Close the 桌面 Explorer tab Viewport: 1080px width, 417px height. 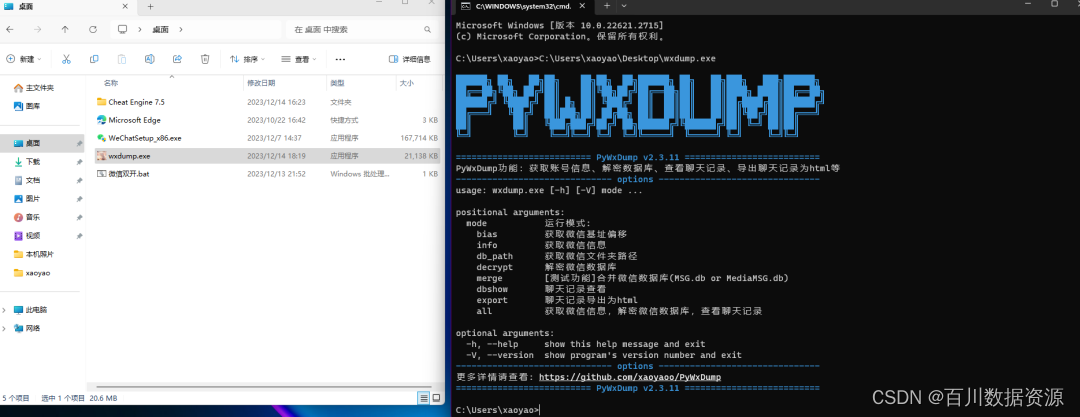click(x=125, y=6)
